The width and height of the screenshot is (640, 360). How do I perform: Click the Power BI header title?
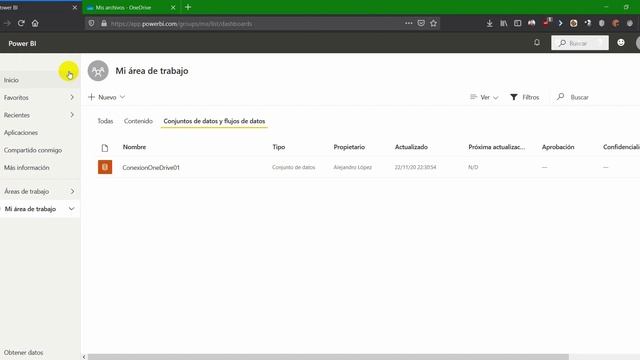coord(22,43)
